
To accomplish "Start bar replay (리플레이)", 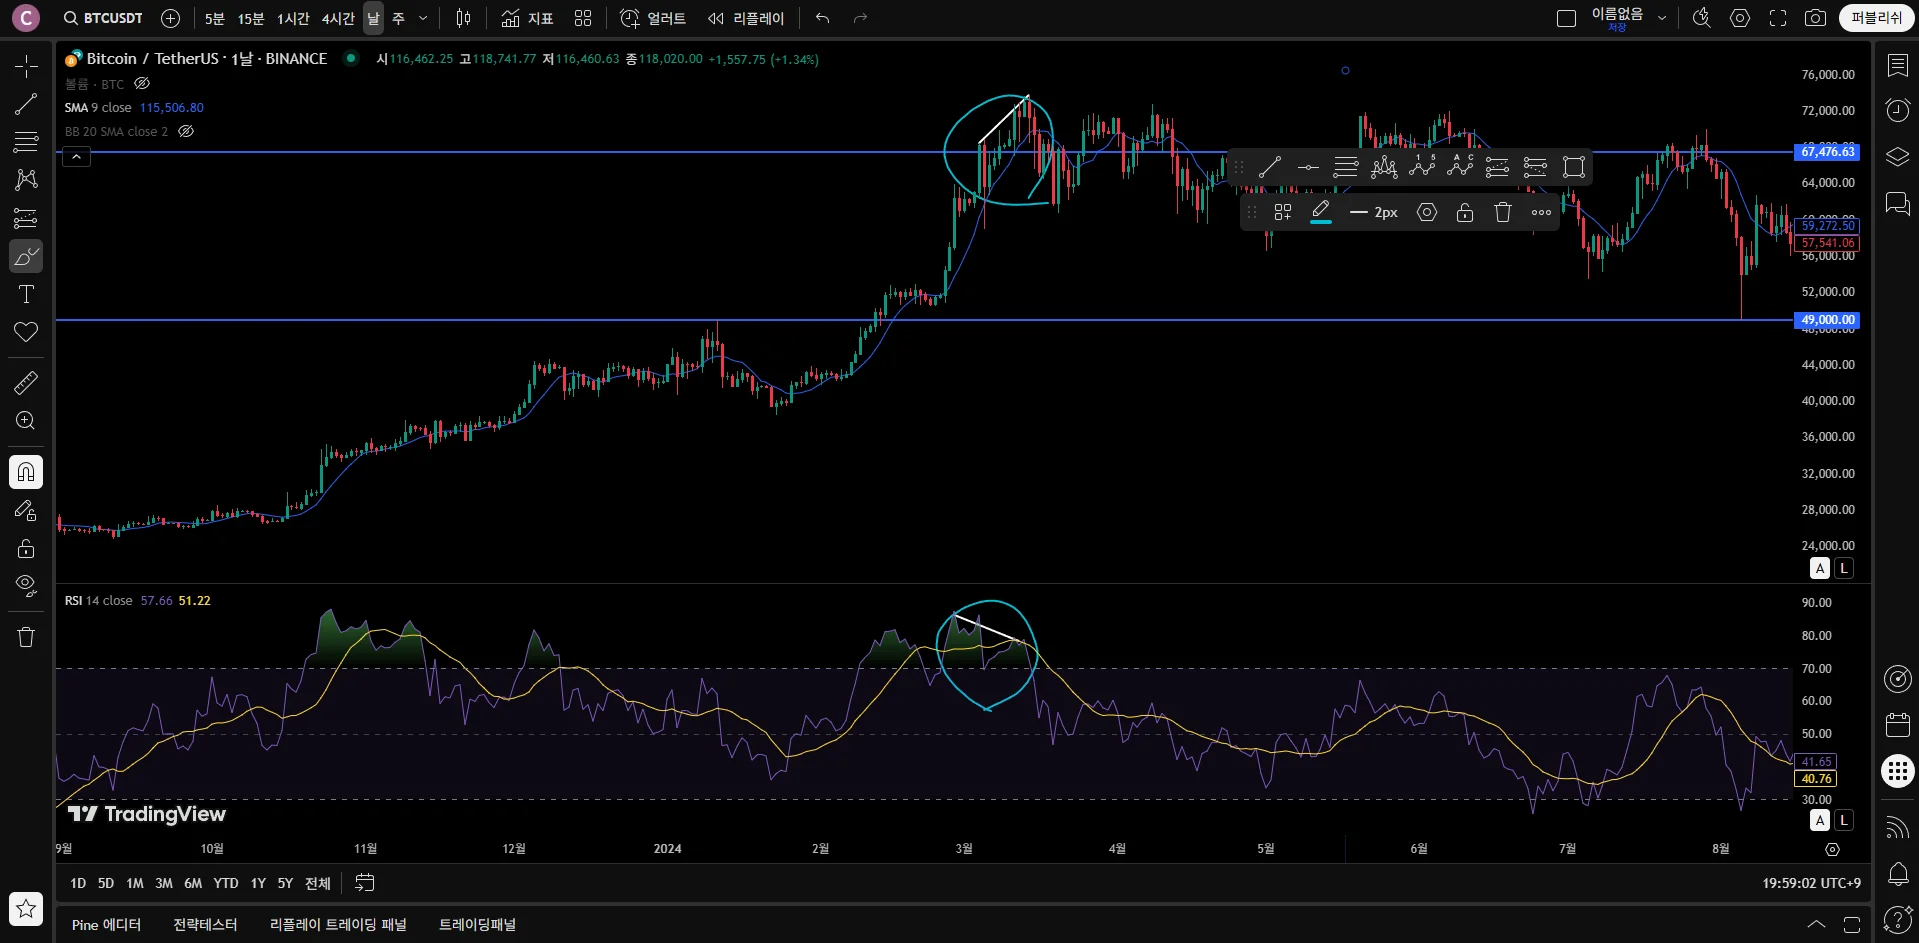I will (746, 18).
